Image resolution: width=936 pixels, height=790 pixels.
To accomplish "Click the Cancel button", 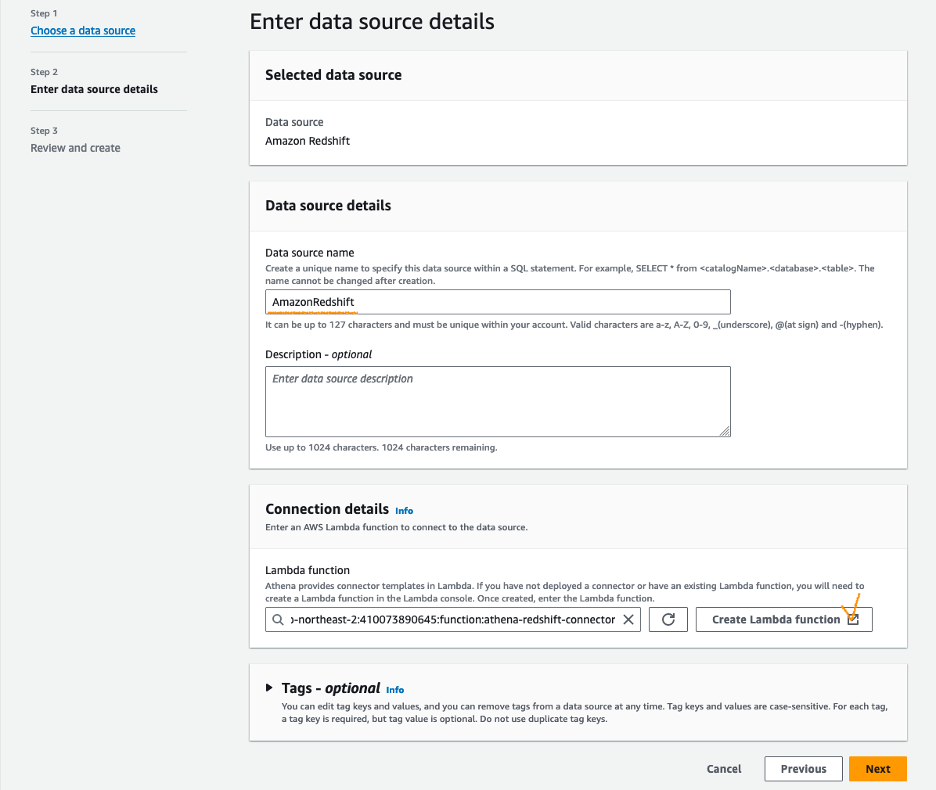I will [724, 769].
